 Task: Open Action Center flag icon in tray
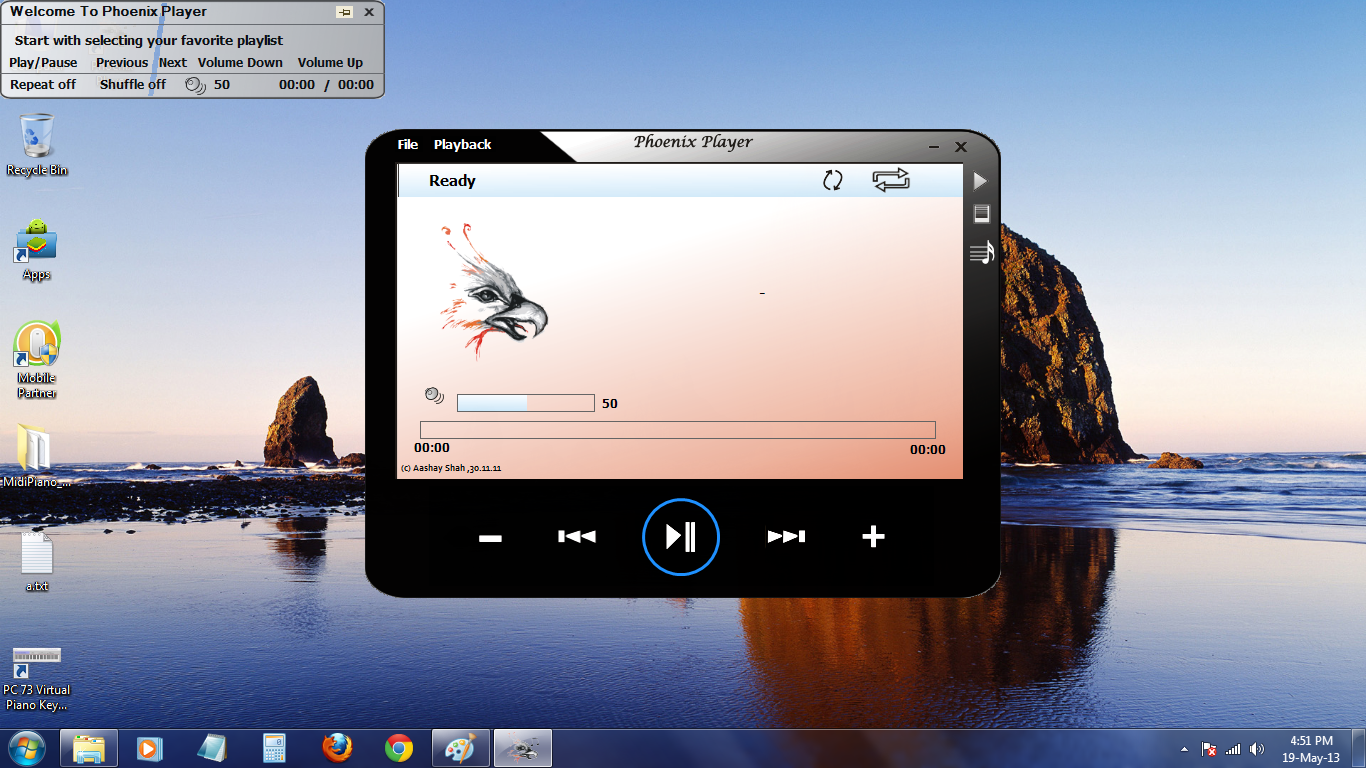[x=1209, y=749]
